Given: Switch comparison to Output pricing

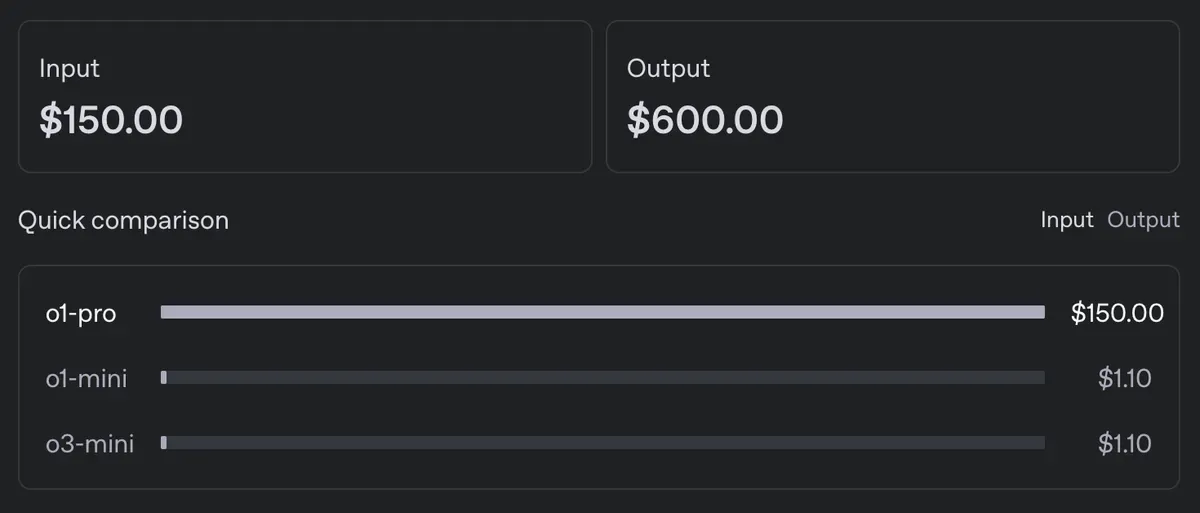Looking at the screenshot, I should [1143, 220].
